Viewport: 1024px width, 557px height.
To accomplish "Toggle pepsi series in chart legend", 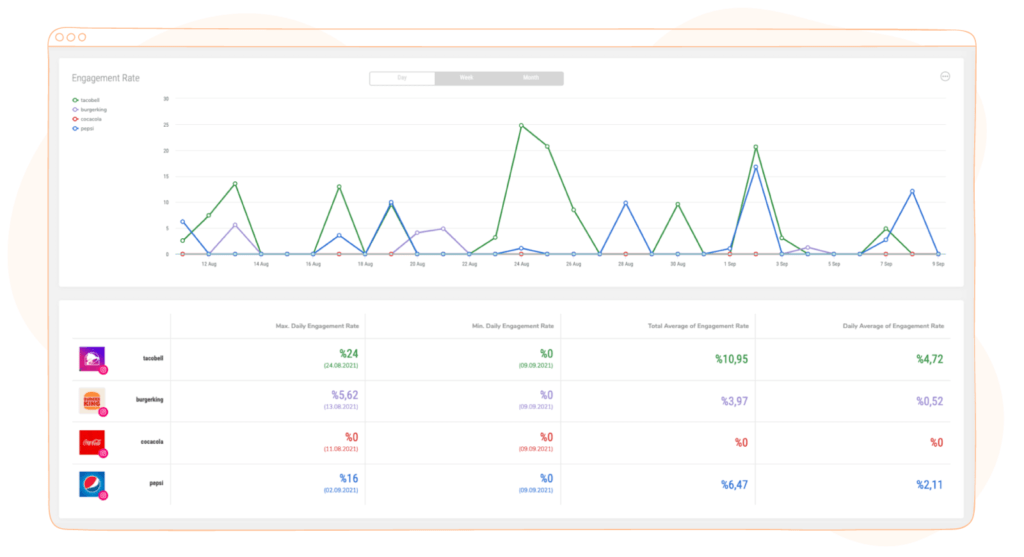I will tap(83, 129).
